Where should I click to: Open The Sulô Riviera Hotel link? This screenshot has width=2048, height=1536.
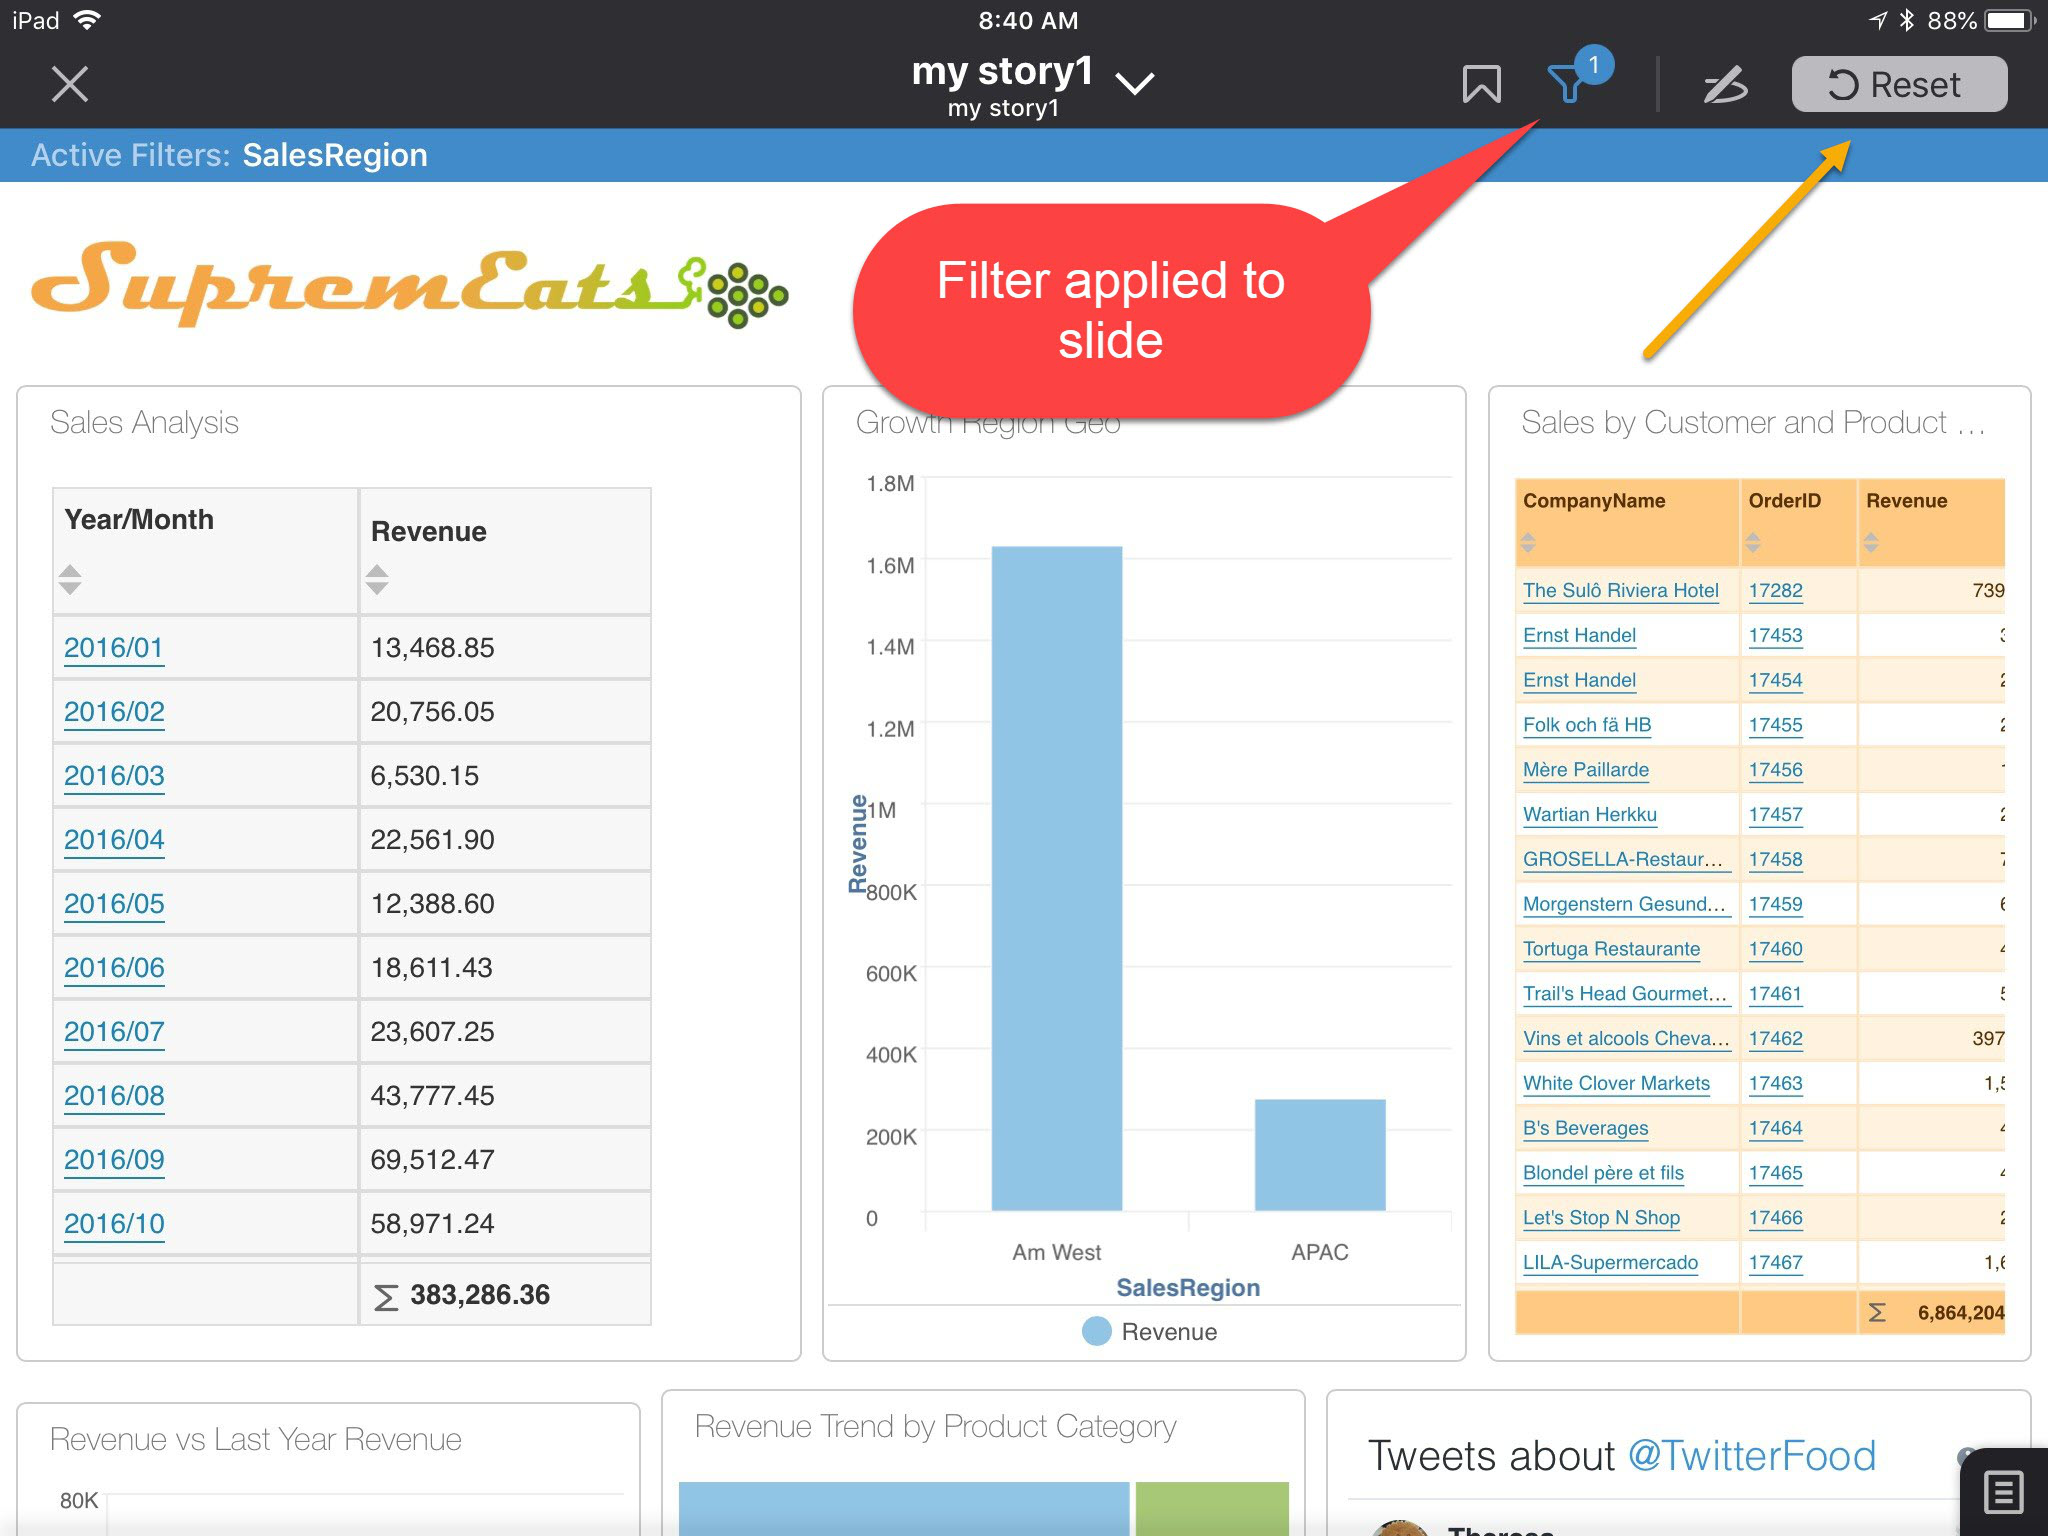pos(1620,590)
